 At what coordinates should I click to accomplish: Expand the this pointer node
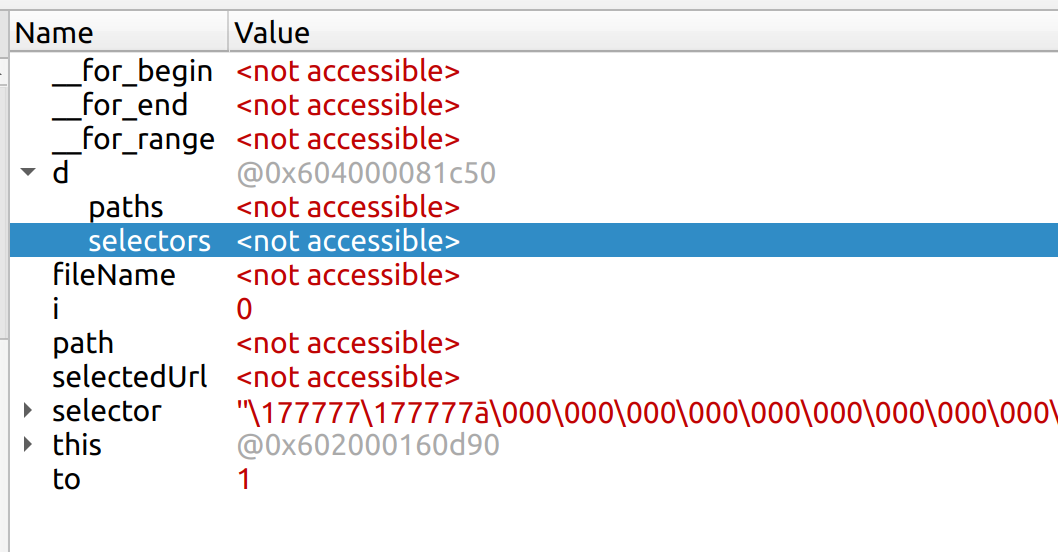click(x=28, y=444)
